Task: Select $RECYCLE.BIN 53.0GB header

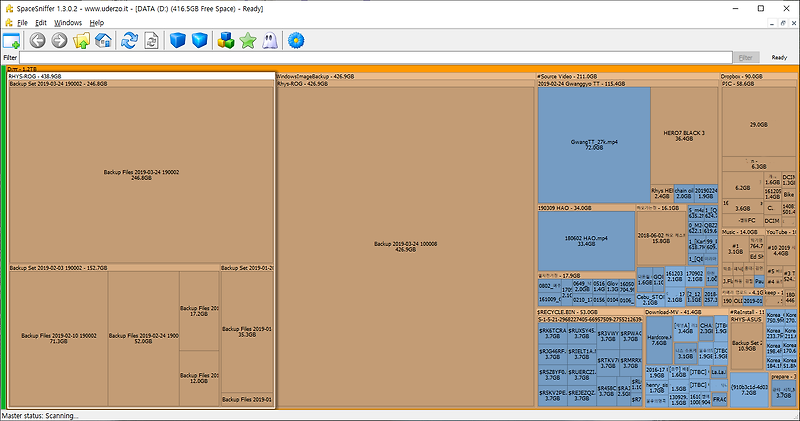Action: click(x=590, y=312)
